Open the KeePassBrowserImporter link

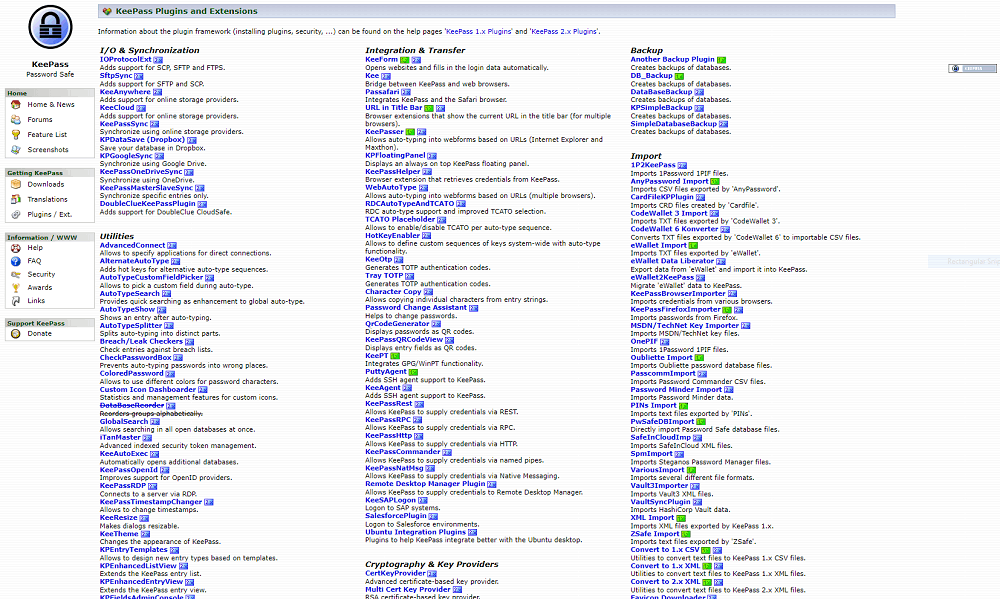click(x=678, y=293)
